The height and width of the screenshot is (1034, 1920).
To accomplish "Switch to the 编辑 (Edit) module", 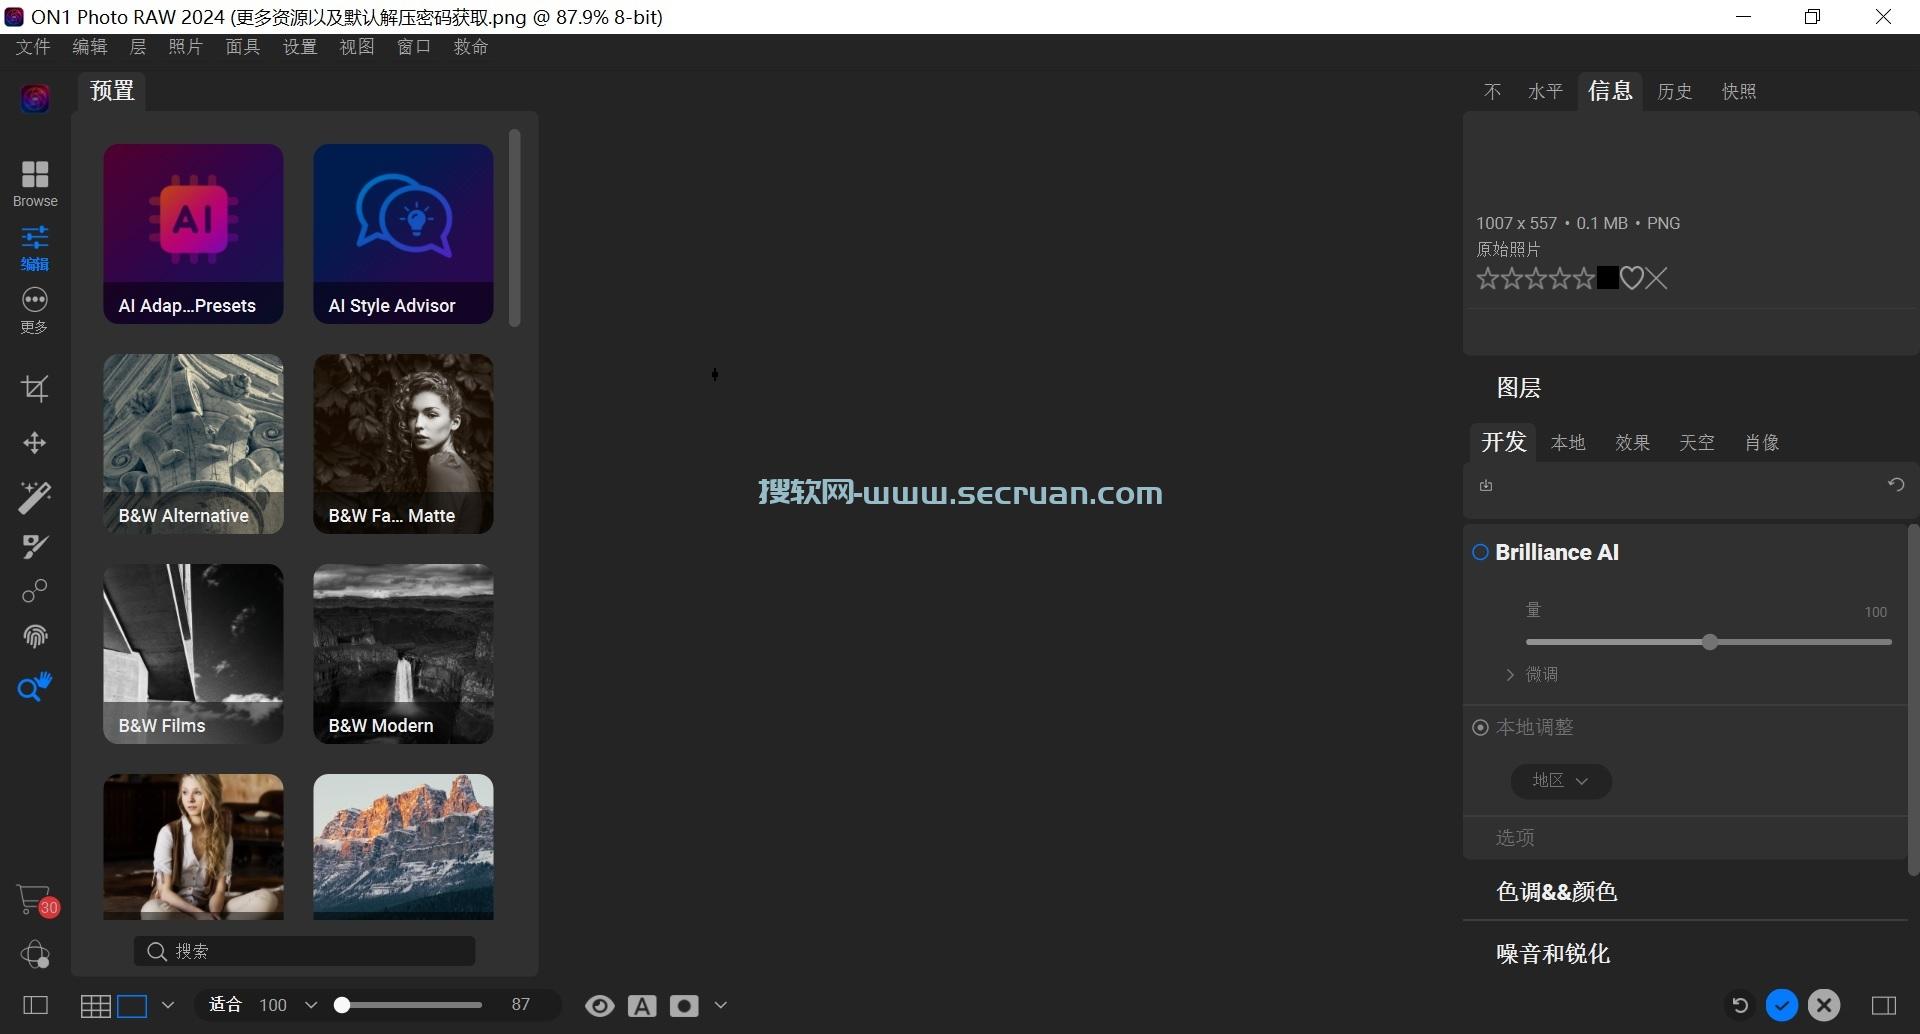I will tap(35, 248).
